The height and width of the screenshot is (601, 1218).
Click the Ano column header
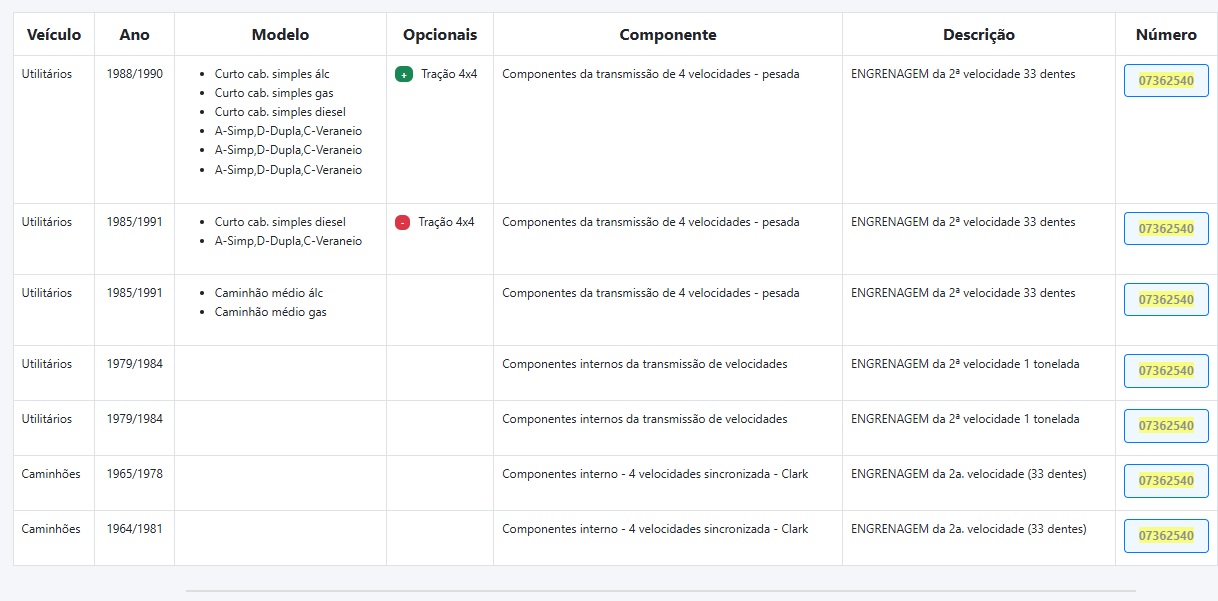click(134, 34)
